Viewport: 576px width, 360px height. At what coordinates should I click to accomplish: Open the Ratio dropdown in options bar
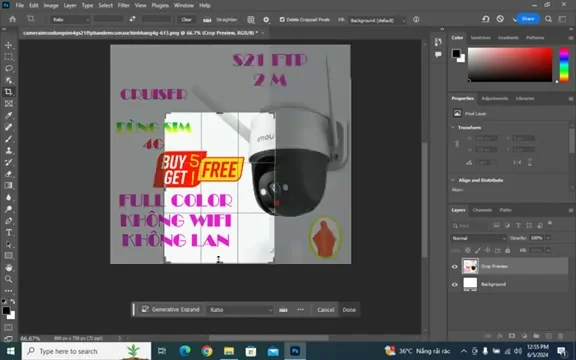[x=70, y=19]
